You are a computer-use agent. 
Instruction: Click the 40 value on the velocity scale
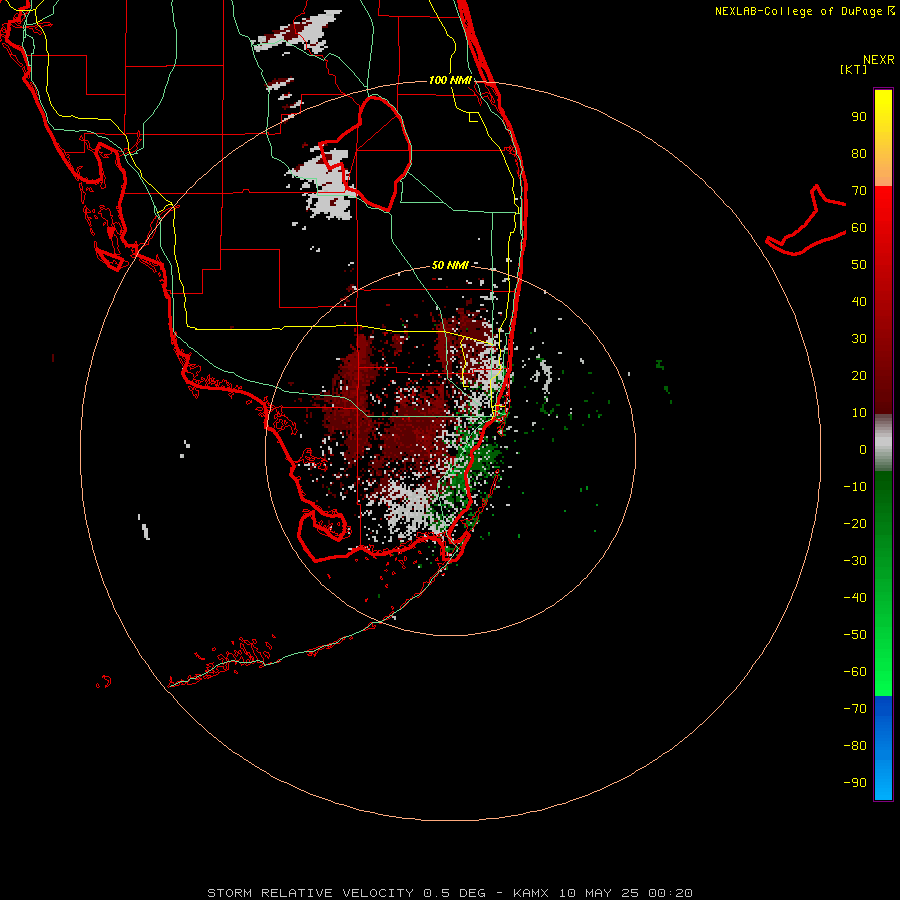(859, 302)
